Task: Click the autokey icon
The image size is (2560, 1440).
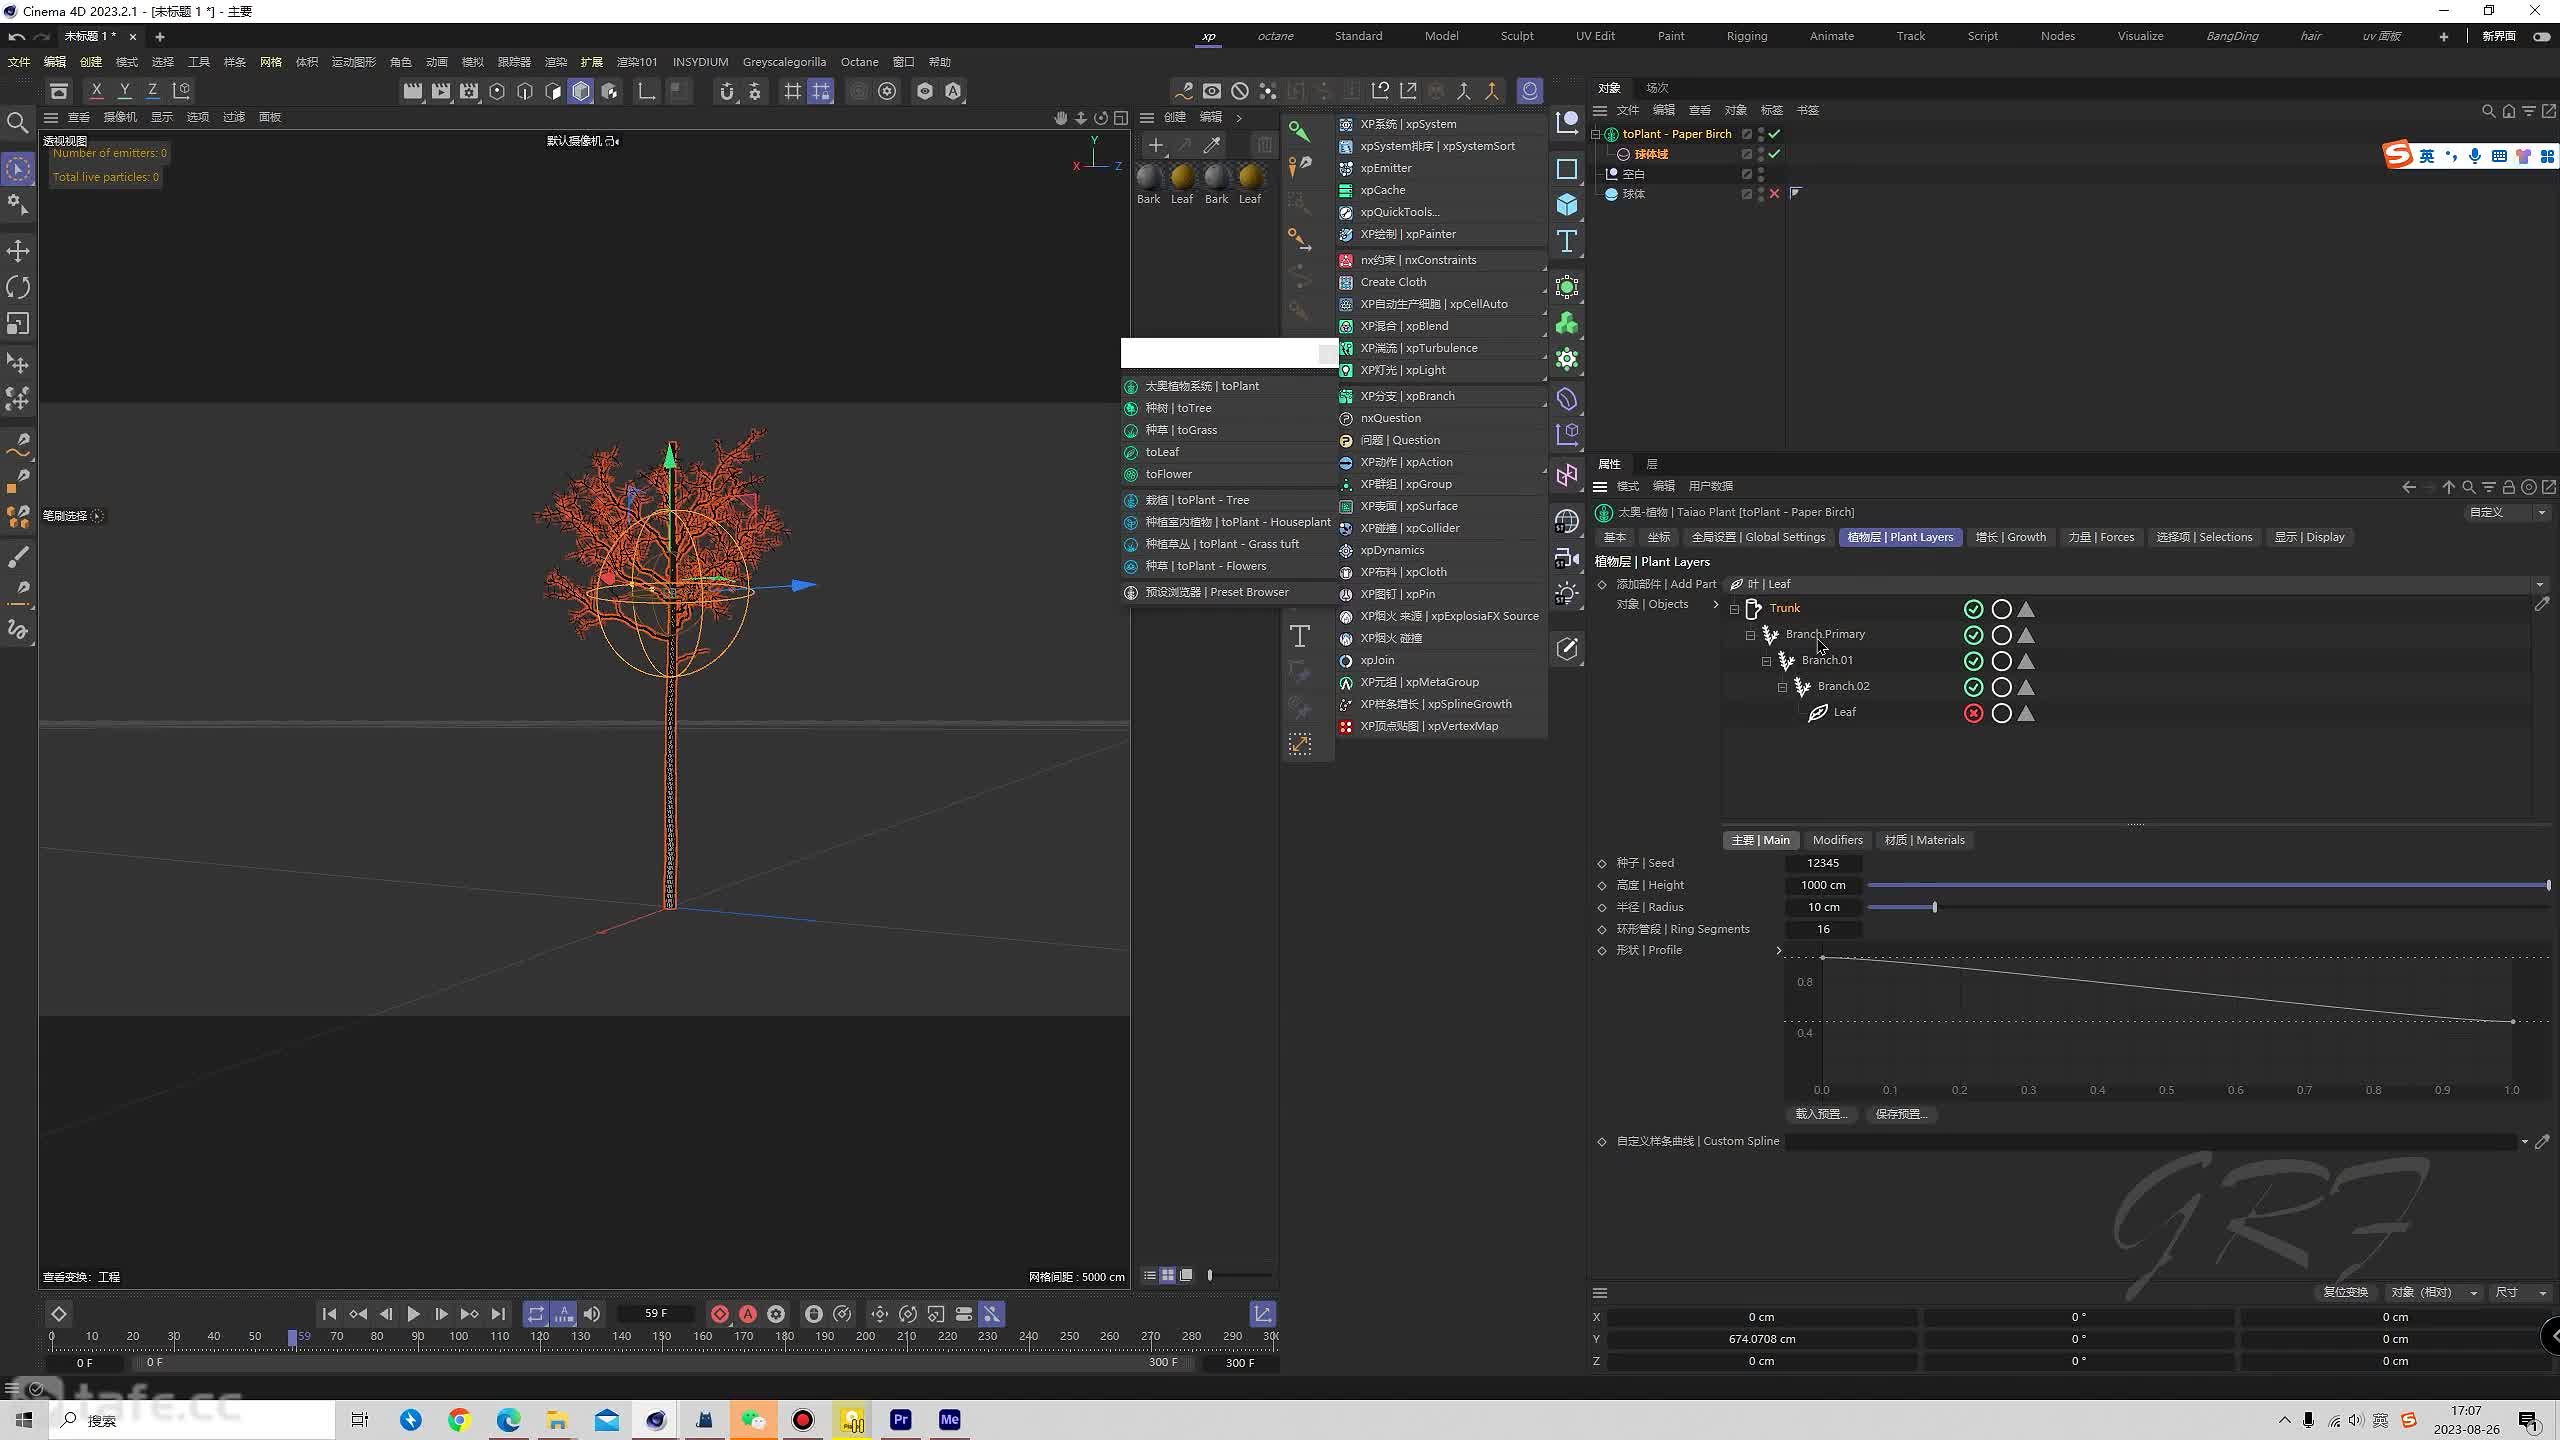Action: coord(747,1314)
